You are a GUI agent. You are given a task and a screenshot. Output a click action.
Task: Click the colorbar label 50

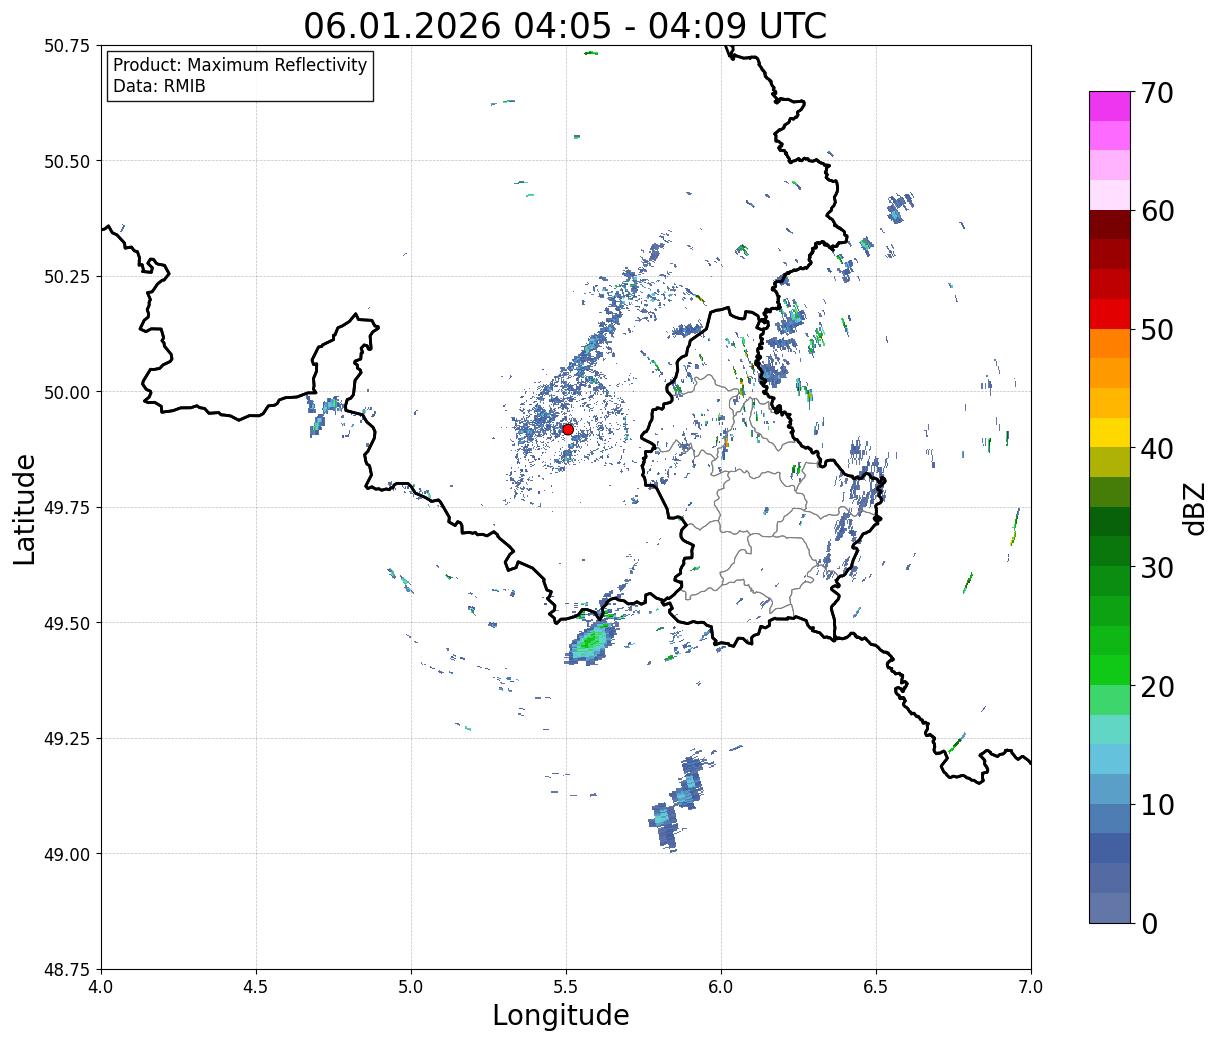(x=1157, y=330)
